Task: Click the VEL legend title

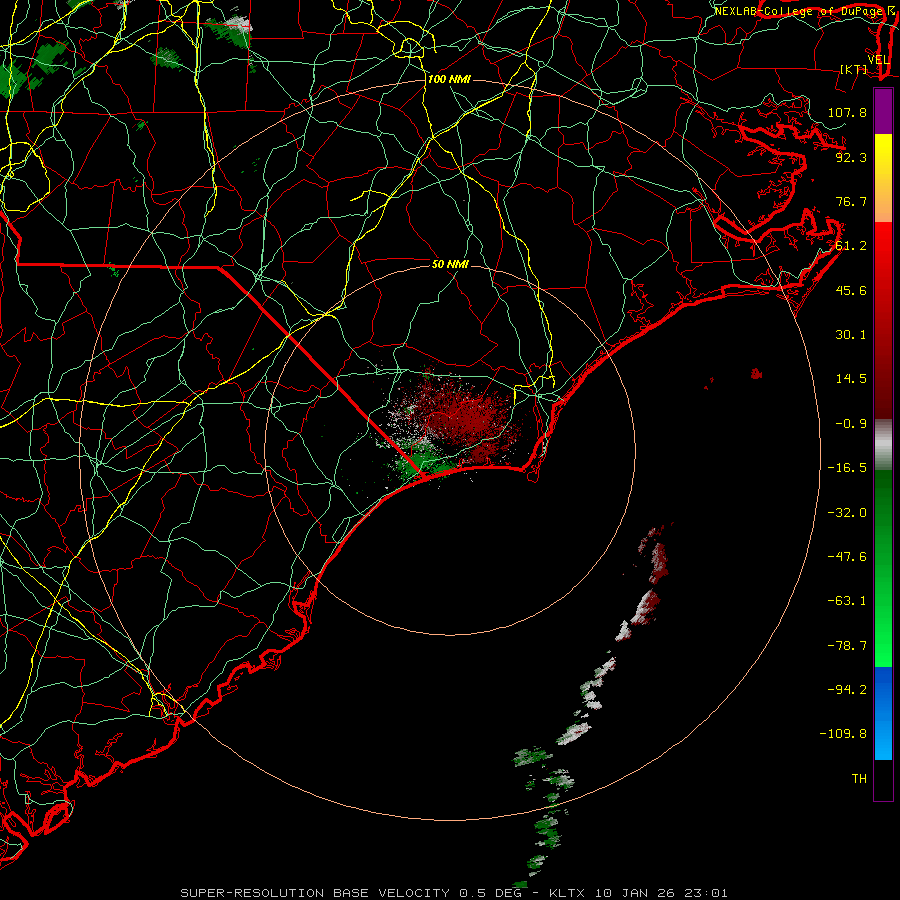Action: pyautogui.click(x=878, y=60)
